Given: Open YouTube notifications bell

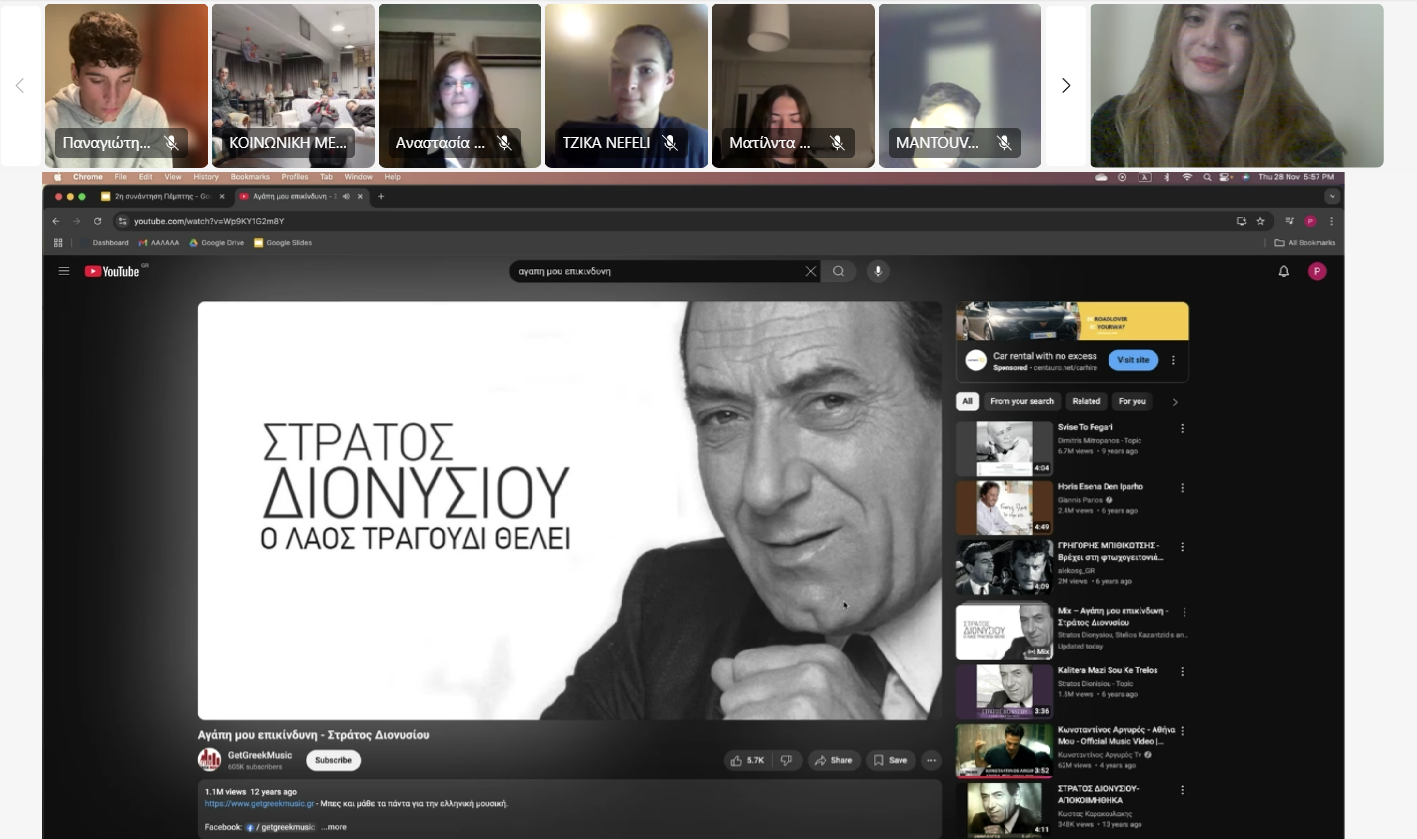Looking at the screenshot, I should (1284, 271).
